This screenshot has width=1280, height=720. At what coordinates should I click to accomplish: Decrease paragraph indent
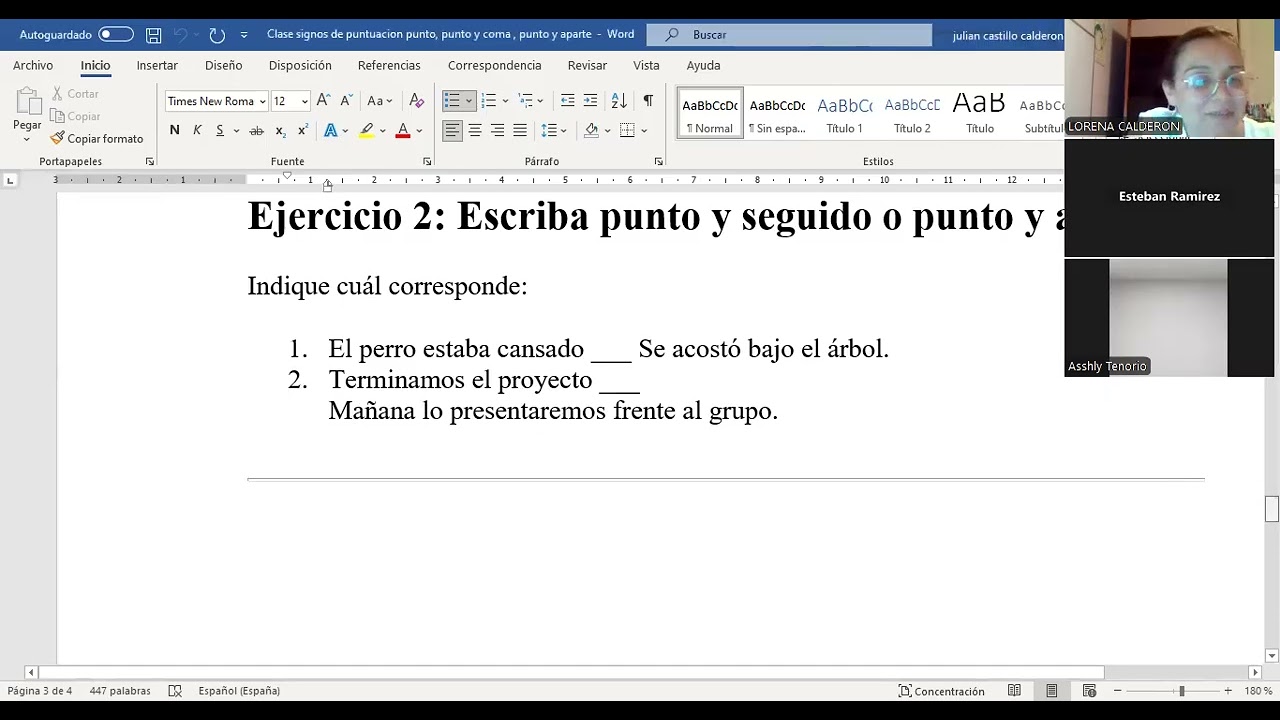coord(567,101)
